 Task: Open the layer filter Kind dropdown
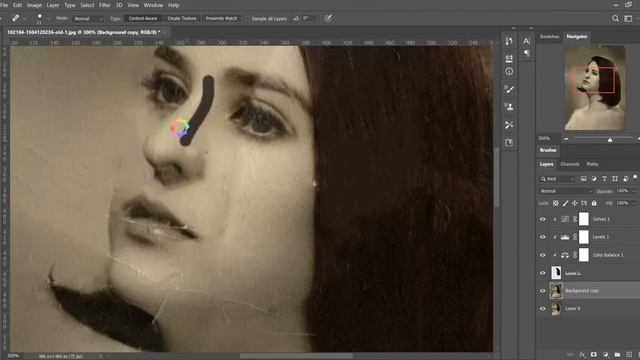(x=558, y=179)
